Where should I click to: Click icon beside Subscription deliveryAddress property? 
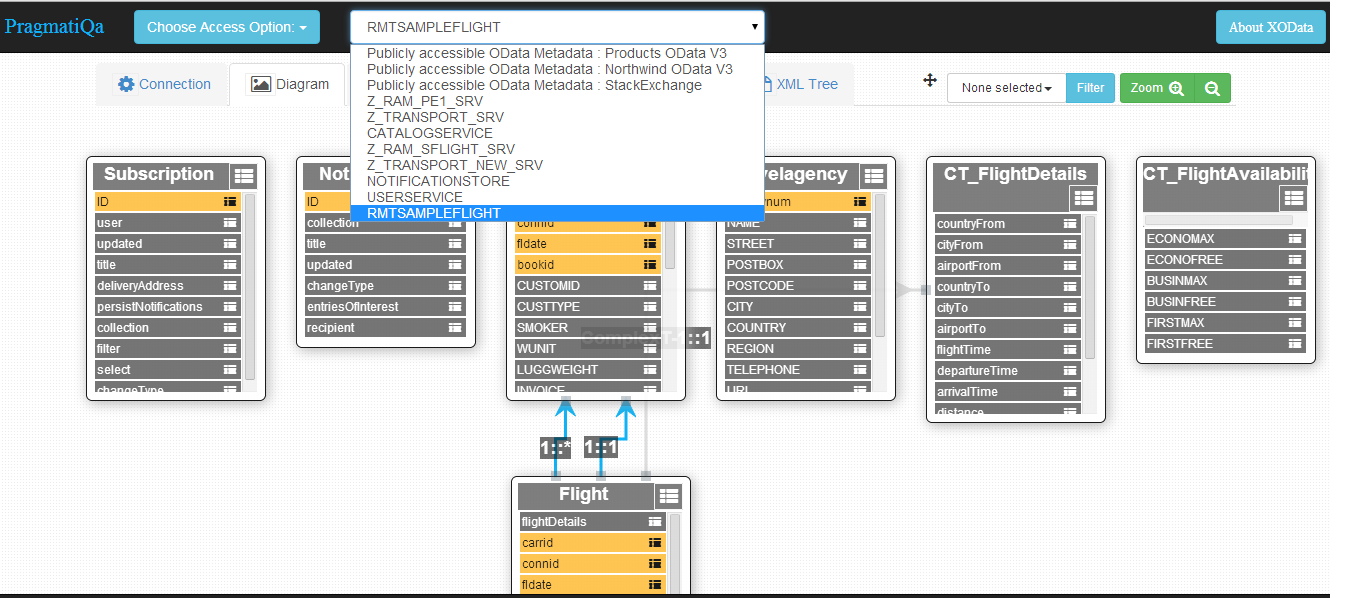point(230,286)
